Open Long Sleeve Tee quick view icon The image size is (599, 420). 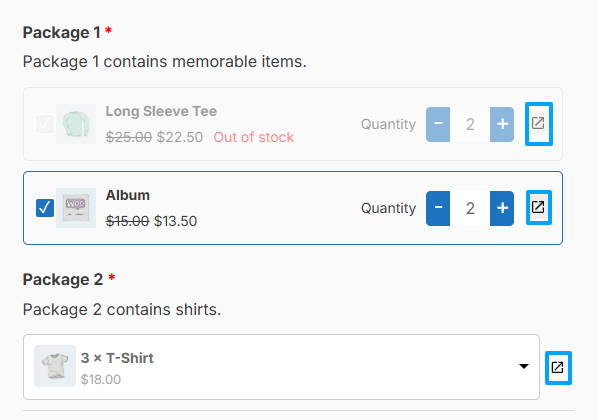click(539, 124)
